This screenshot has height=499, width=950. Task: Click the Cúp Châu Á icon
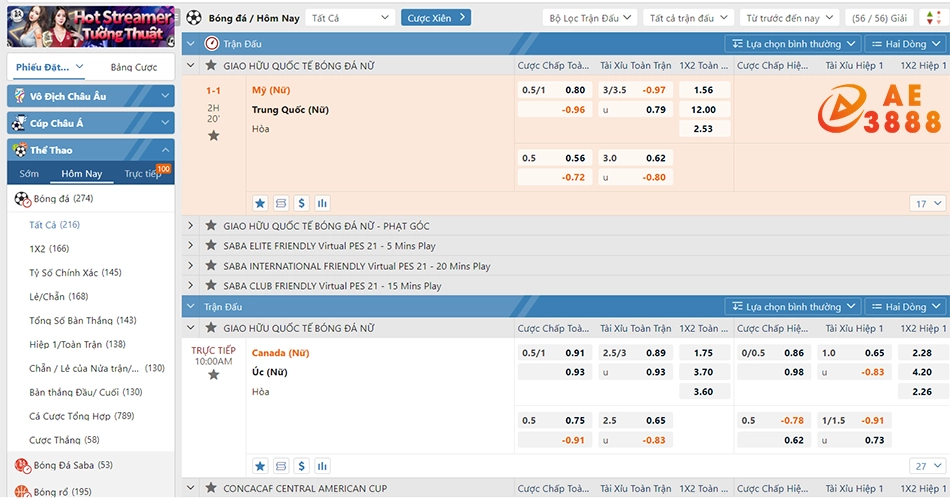coord(20,123)
